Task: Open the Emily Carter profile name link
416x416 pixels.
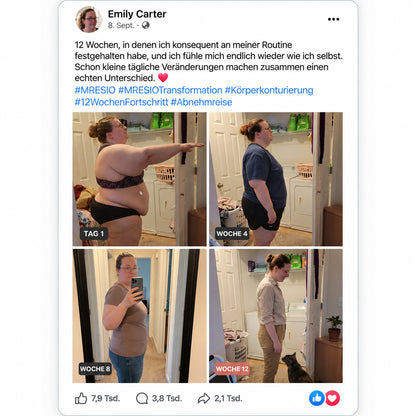Action: coord(137,14)
